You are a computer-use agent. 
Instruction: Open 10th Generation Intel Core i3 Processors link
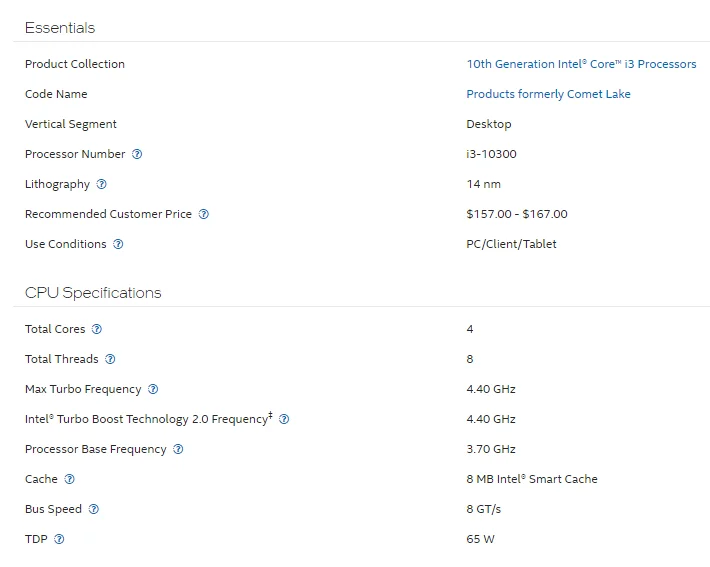[581, 64]
